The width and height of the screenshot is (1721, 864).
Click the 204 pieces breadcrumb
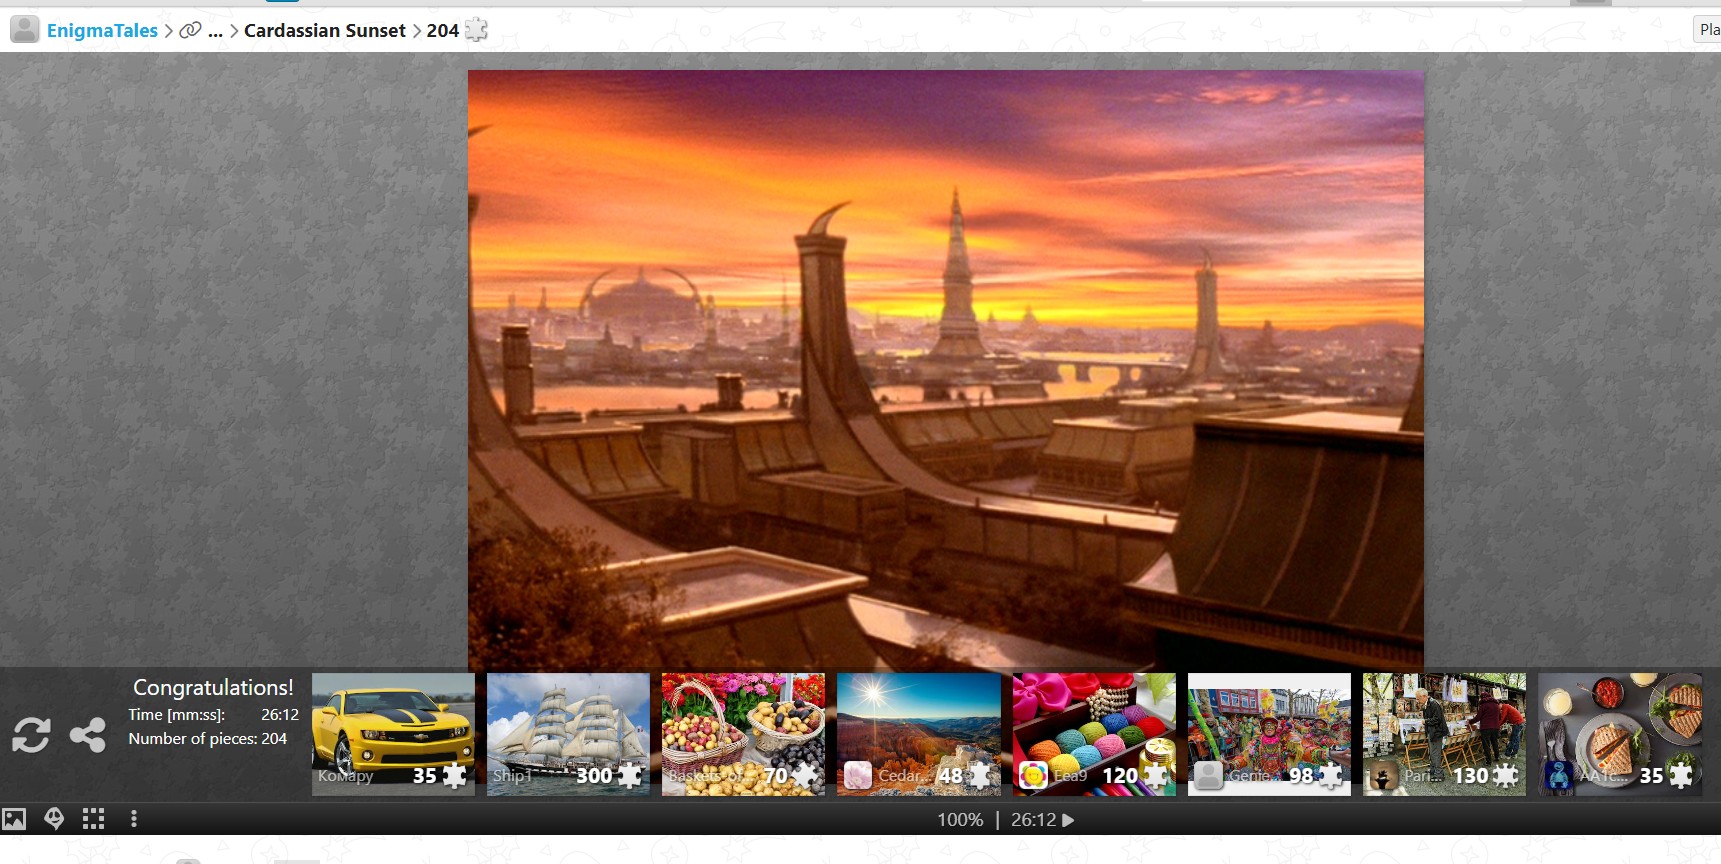coord(442,30)
